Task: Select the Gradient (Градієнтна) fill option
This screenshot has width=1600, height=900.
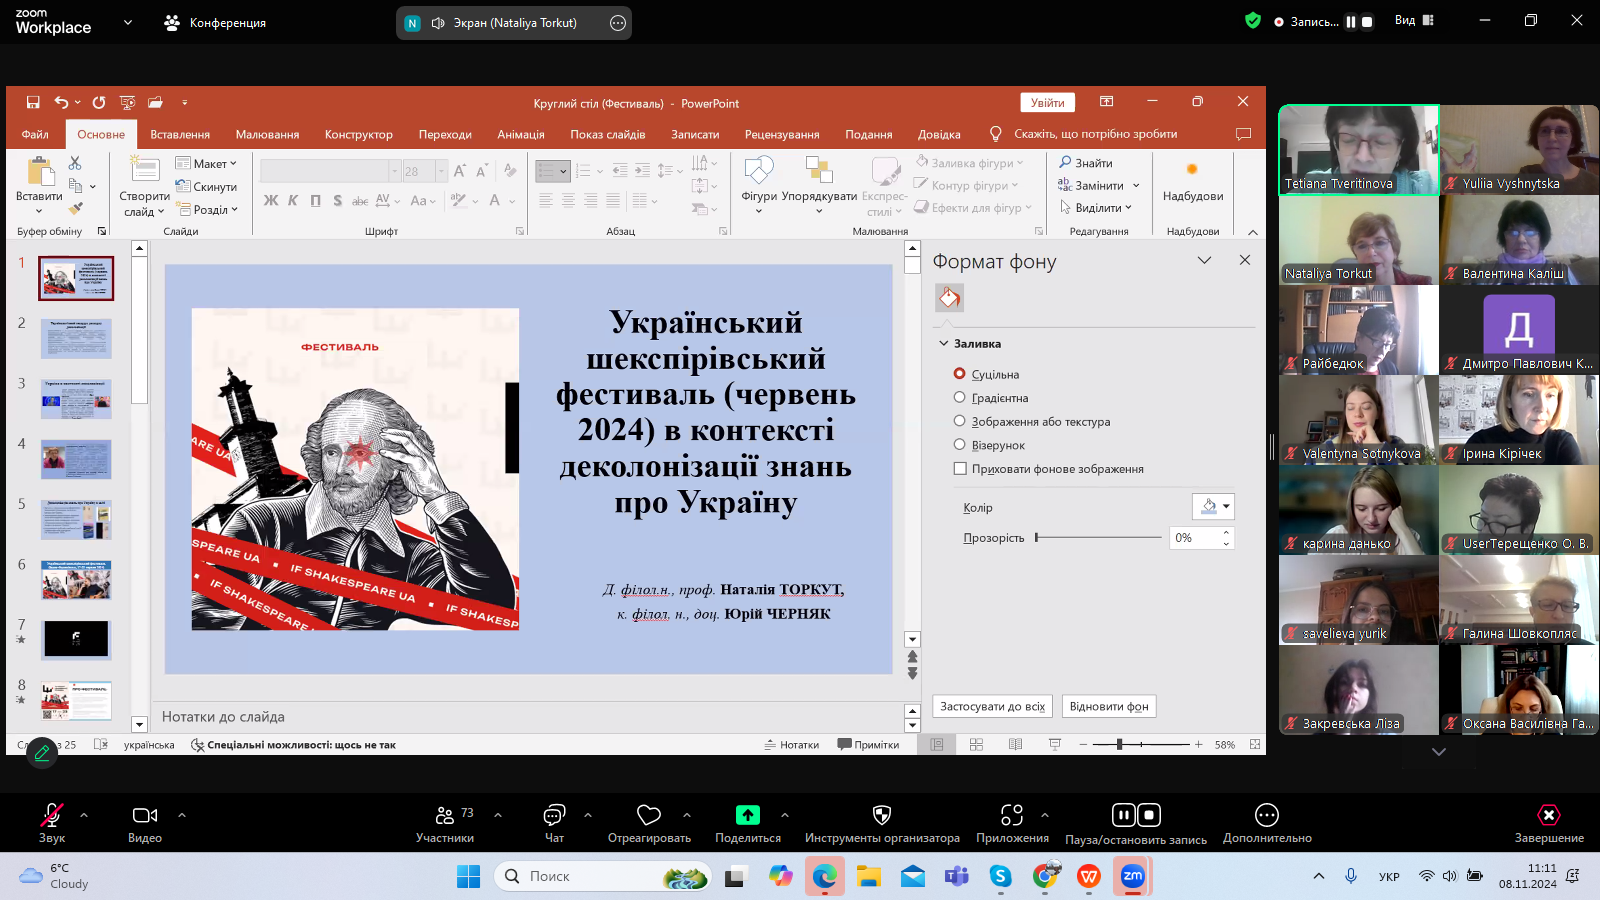Action: click(960, 398)
